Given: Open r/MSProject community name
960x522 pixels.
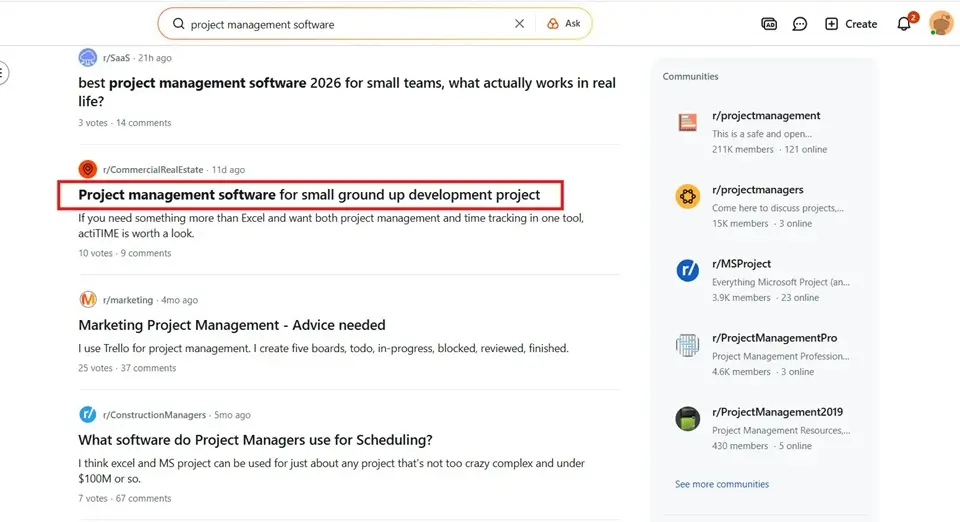Looking at the screenshot, I should click(x=741, y=264).
